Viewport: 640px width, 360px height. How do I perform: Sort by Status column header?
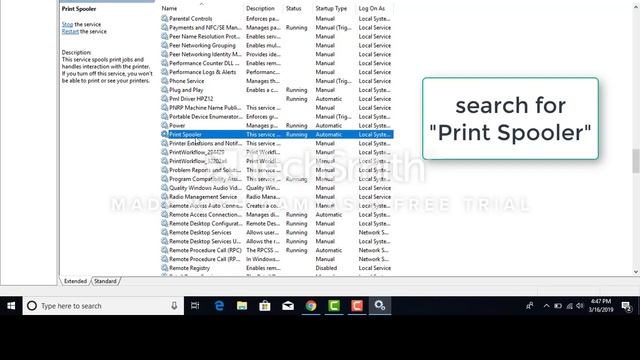click(x=293, y=8)
